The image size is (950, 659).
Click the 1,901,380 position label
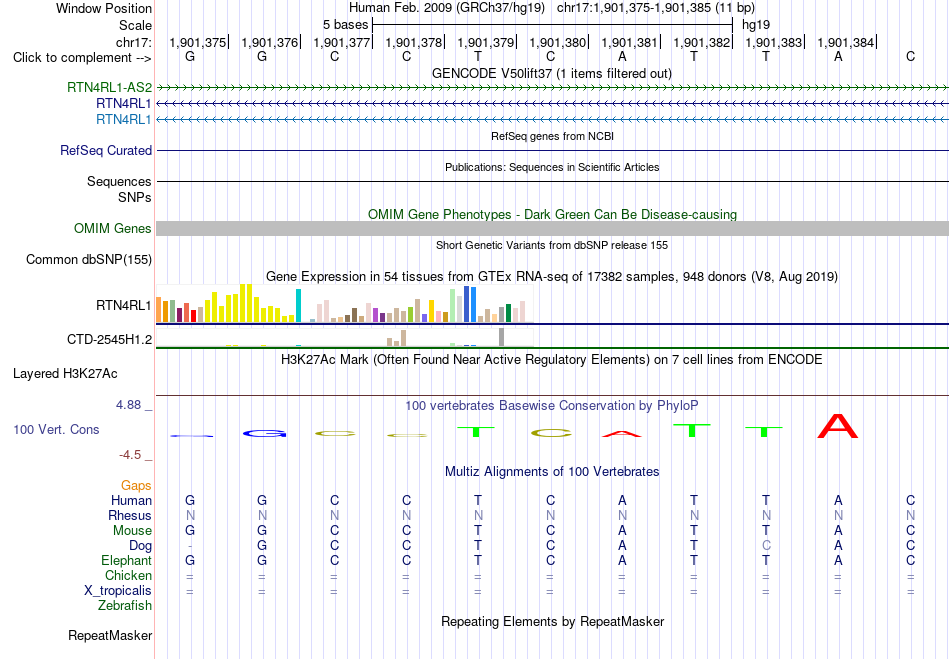point(557,42)
